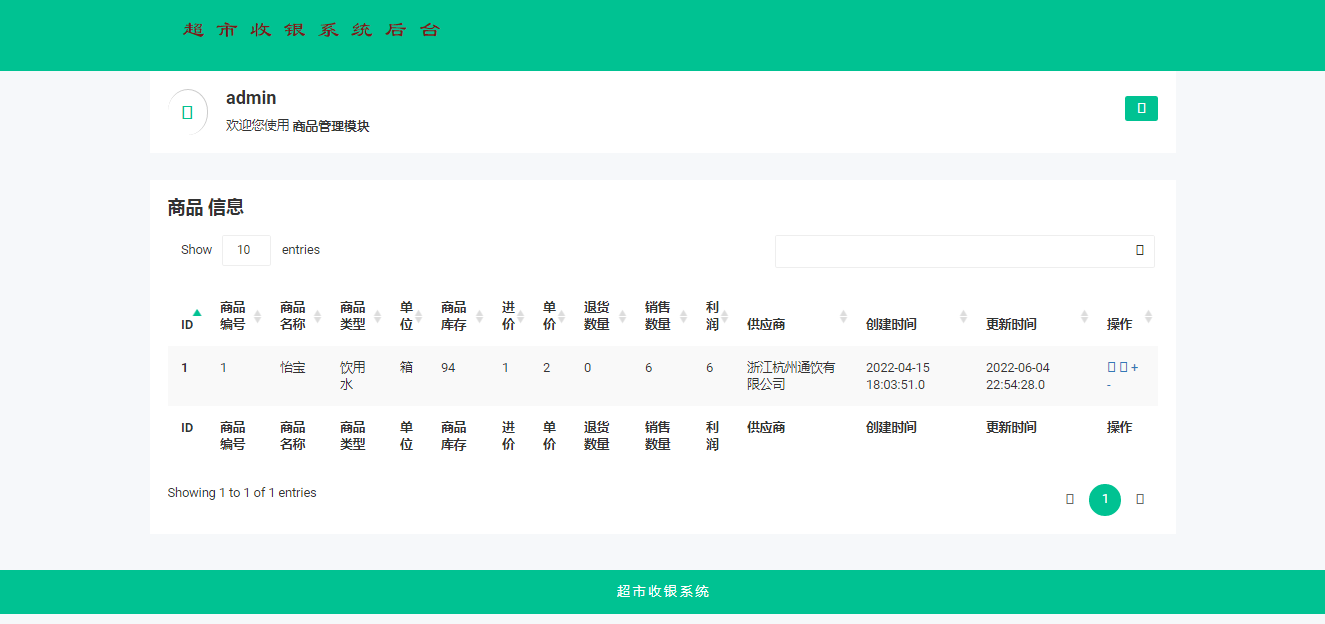Click the circular admin avatar icon
The image size is (1325, 624).
tap(188, 112)
